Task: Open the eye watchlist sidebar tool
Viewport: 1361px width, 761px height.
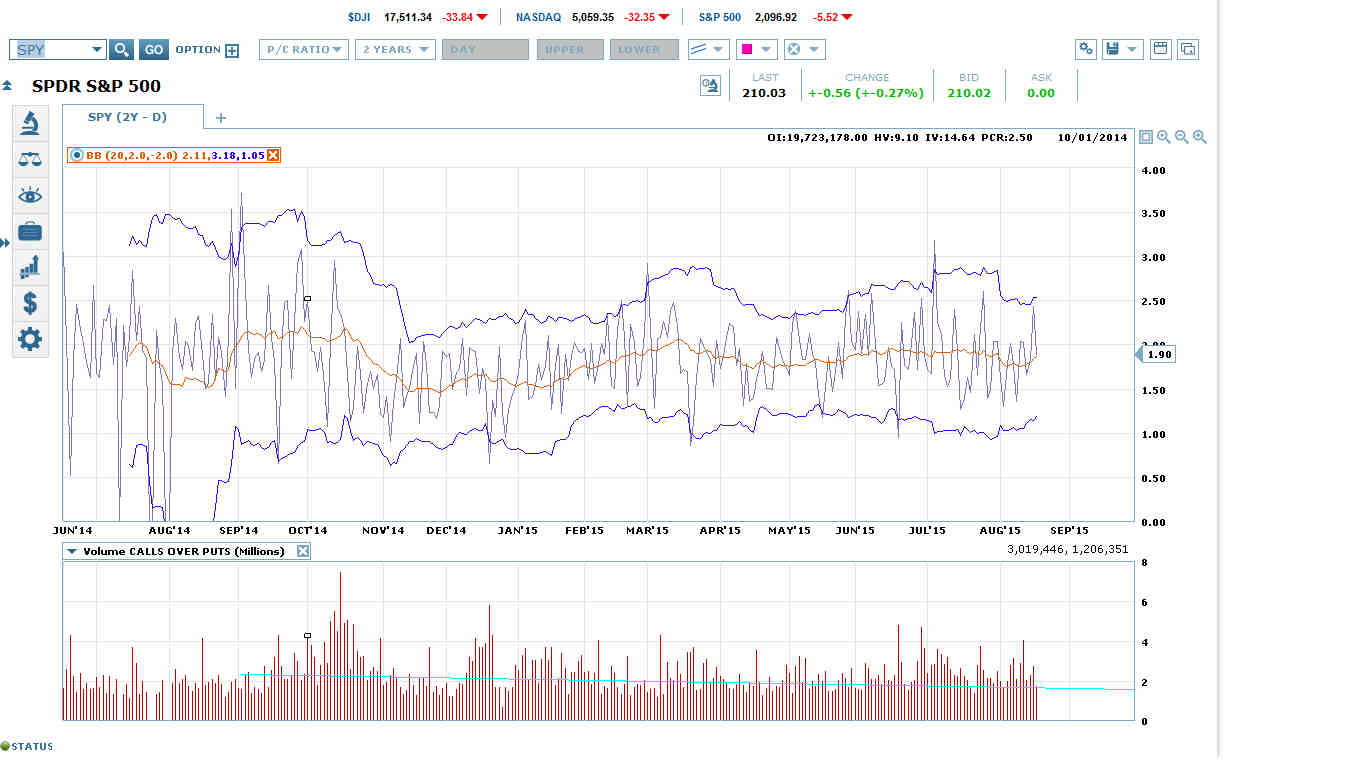Action: pos(30,196)
